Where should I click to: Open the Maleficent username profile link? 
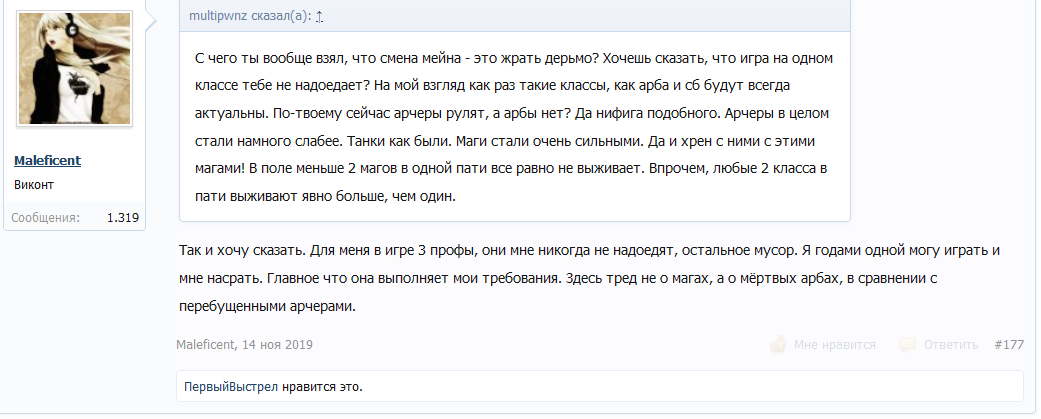47,160
